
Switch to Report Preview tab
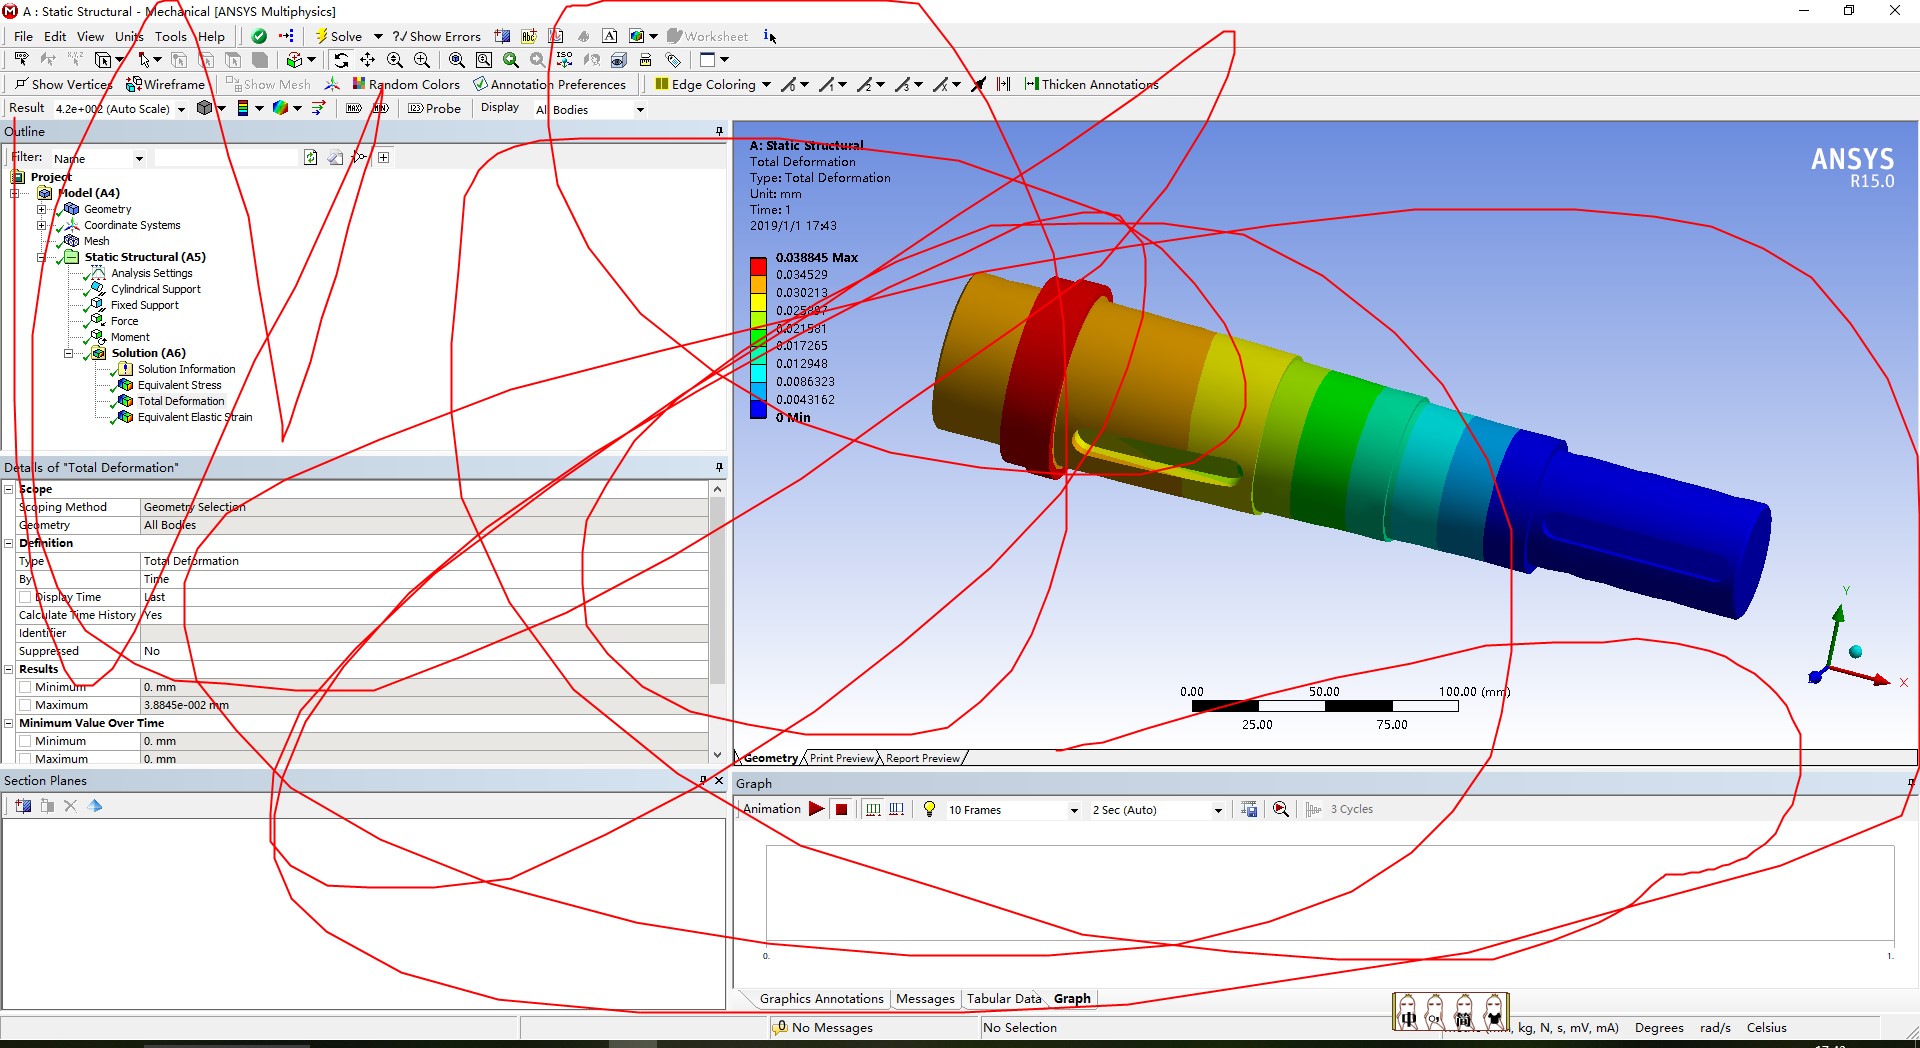(922, 758)
